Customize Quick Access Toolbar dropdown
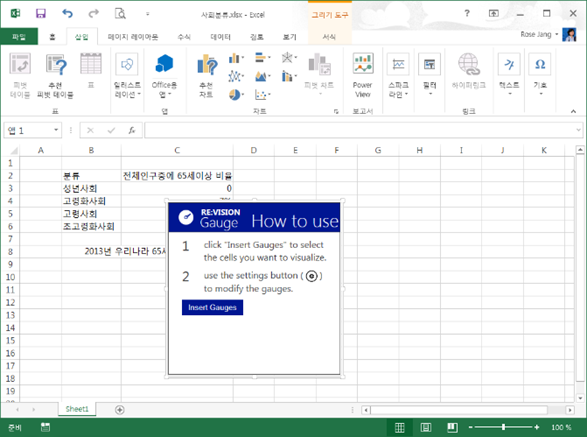The height and width of the screenshot is (437, 587). click(147, 14)
